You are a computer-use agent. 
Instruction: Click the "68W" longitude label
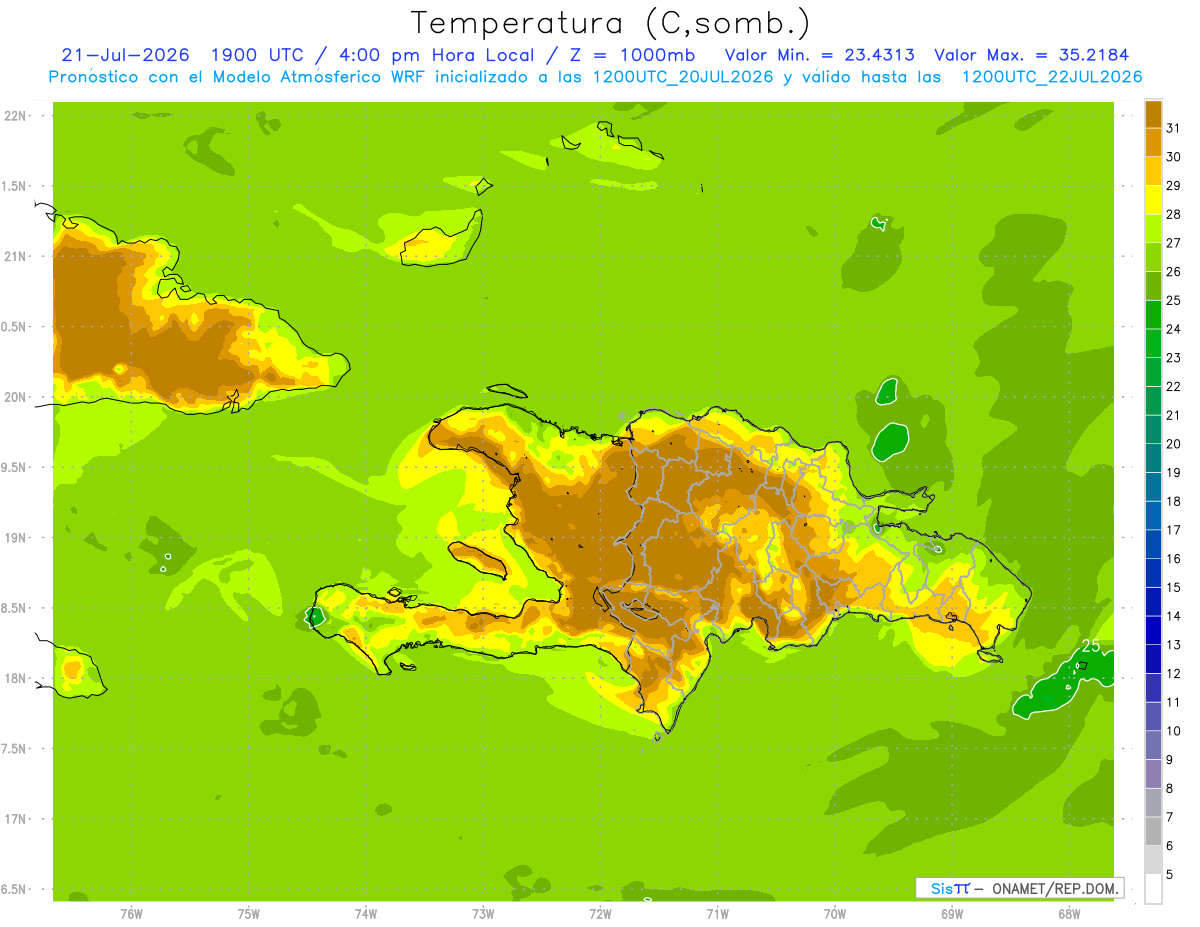click(x=1069, y=913)
